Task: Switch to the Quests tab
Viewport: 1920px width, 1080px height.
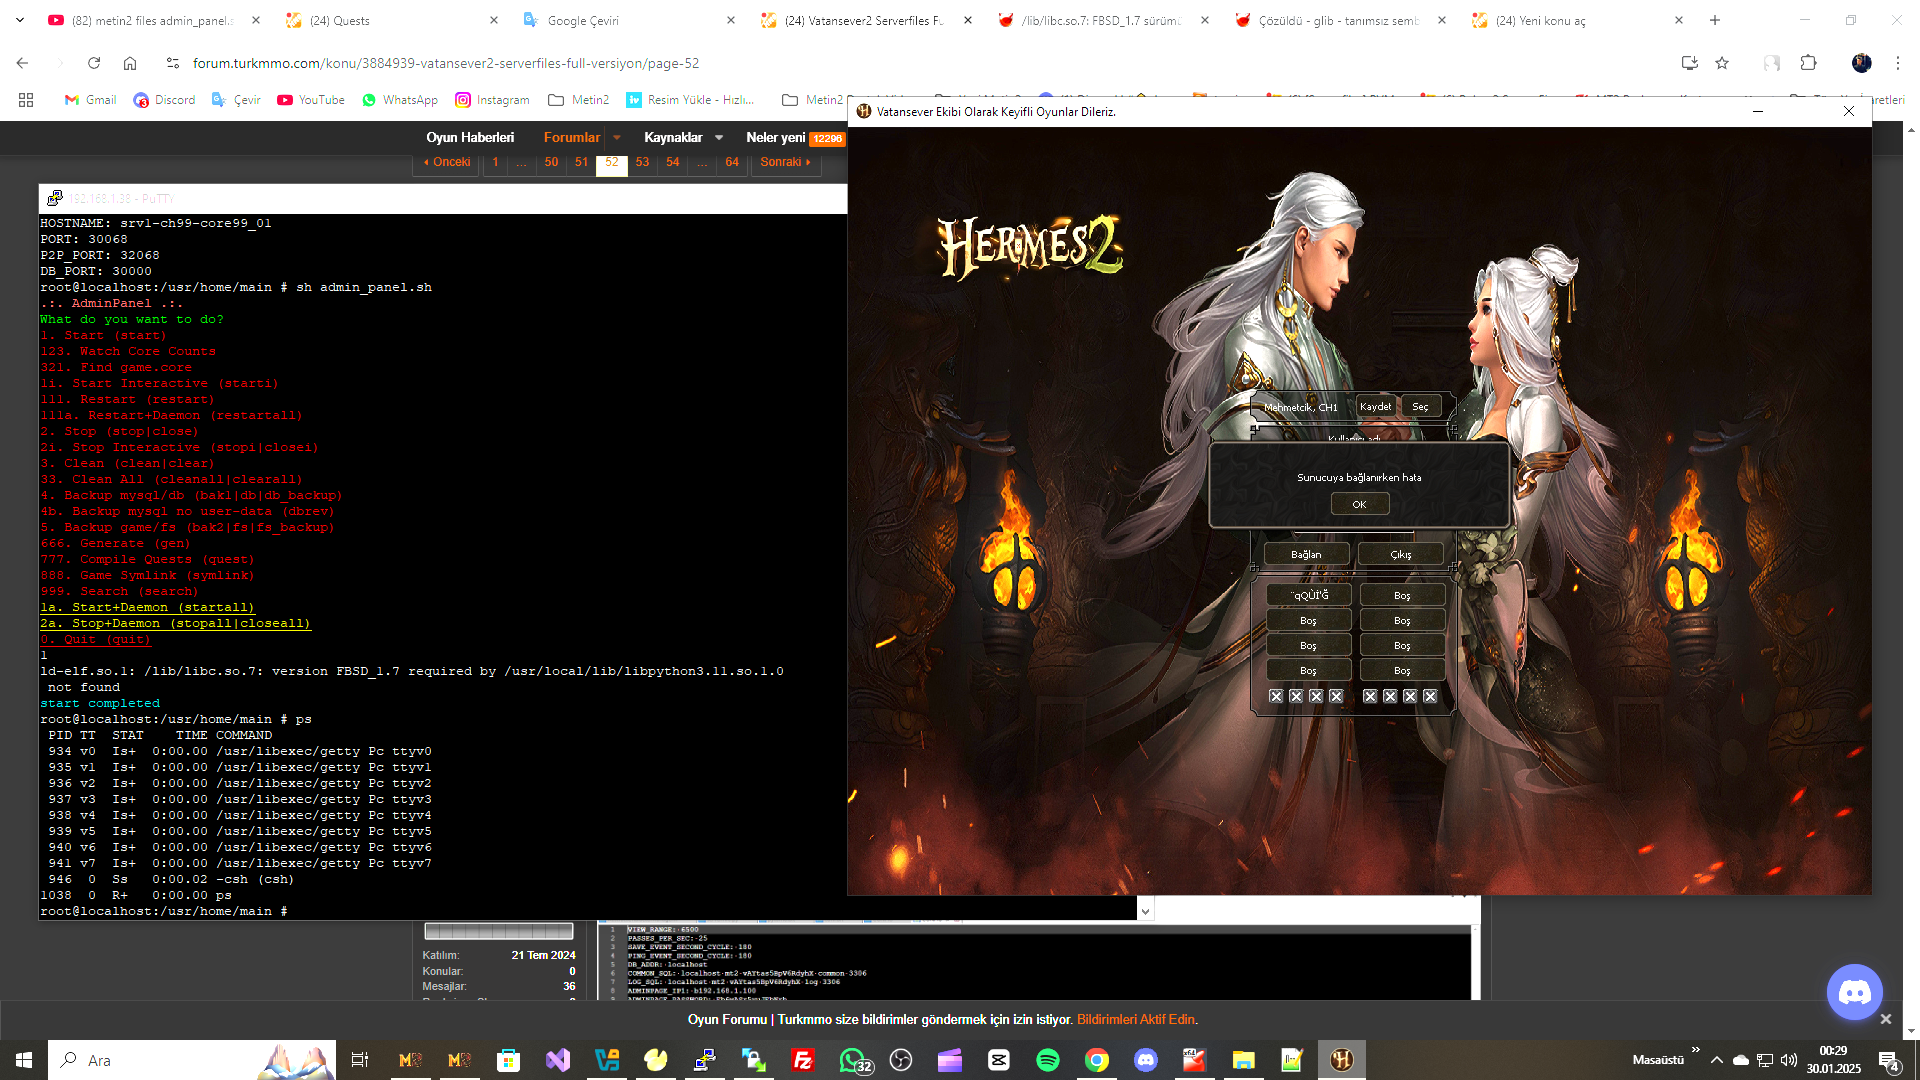Action: pyautogui.click(x=390, y=20)
